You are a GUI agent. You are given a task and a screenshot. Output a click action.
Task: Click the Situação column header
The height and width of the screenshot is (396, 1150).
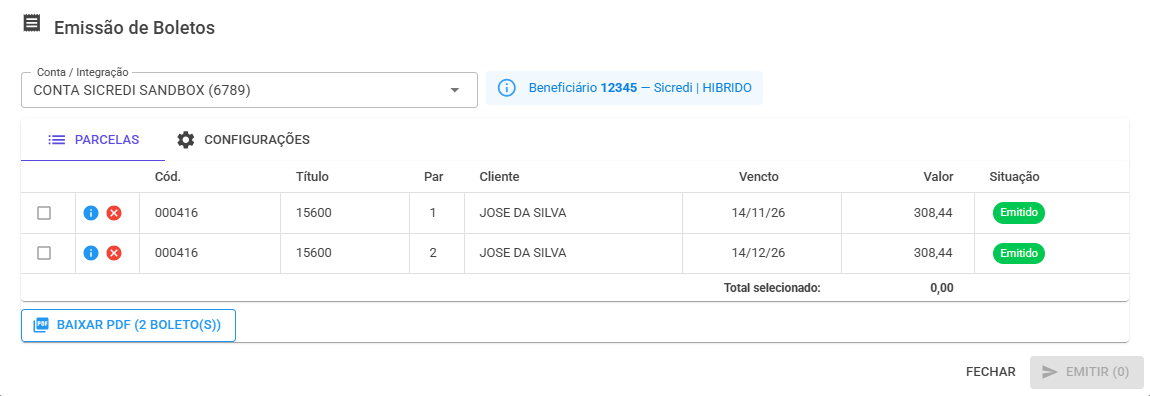(1014, 177)
